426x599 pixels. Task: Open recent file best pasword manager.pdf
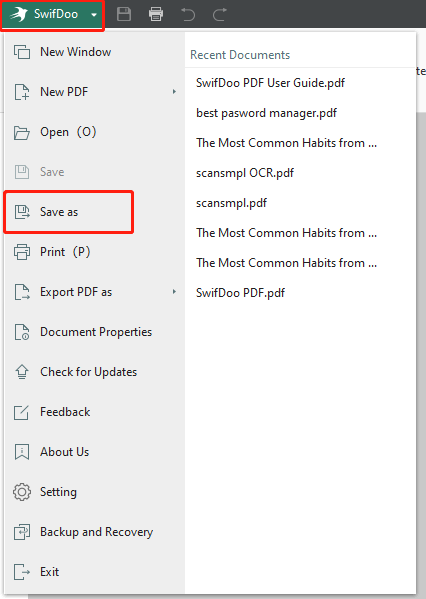tap(266, 113)
